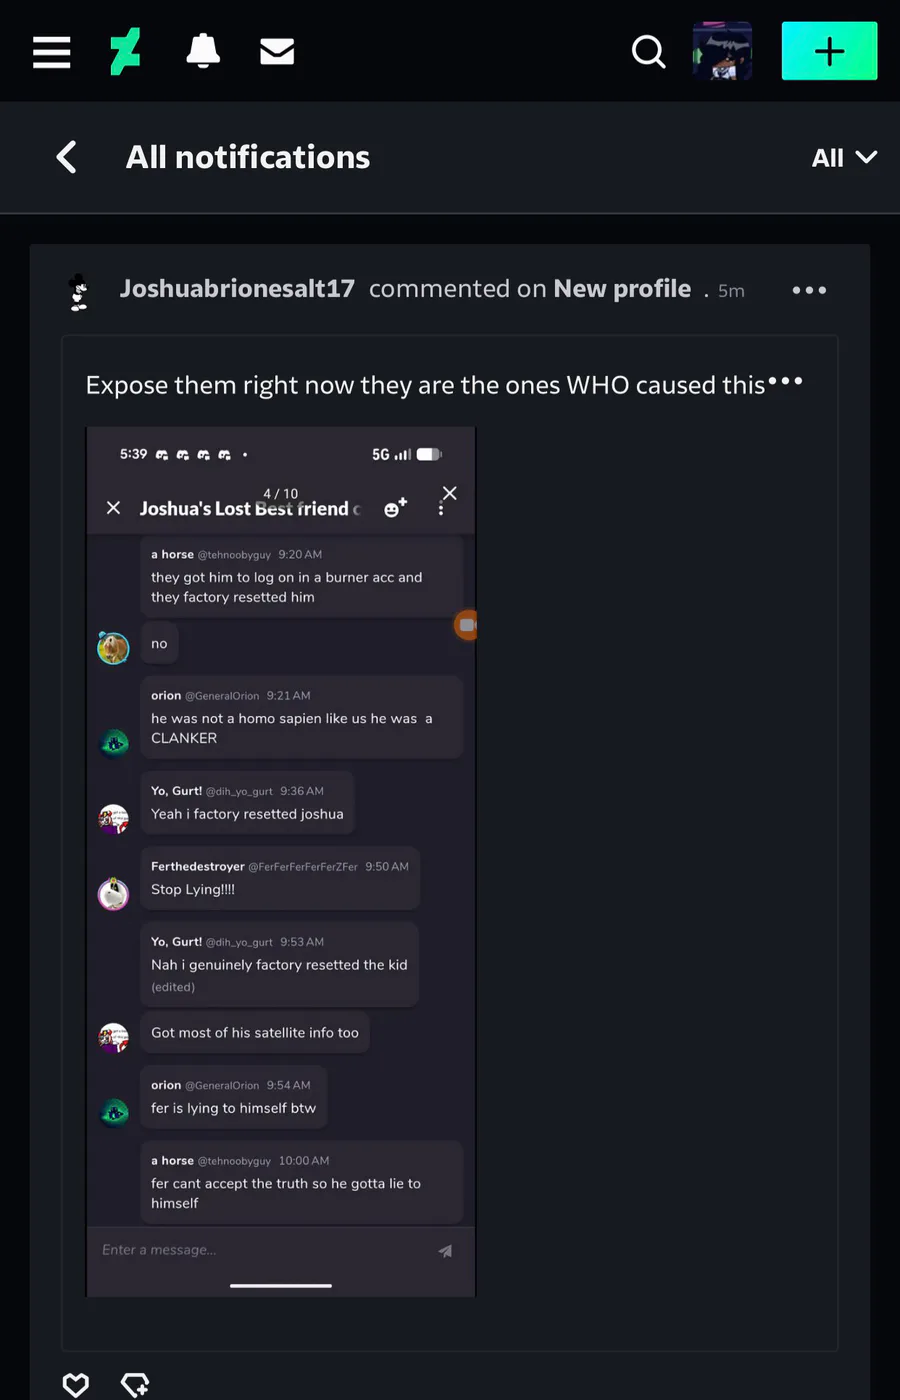
Task: Expand the All notifications filter dropdown
Action: [843, 158]
